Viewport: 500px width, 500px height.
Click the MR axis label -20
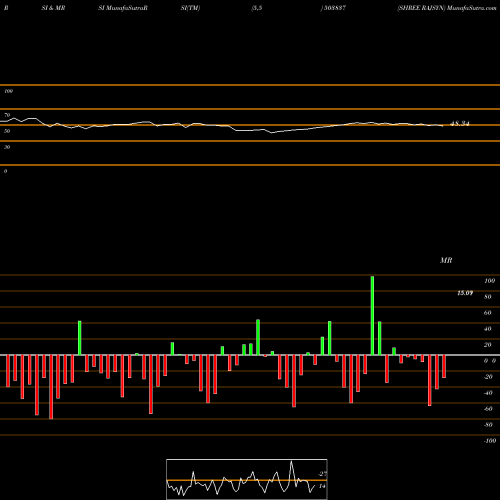coord(488,377)
